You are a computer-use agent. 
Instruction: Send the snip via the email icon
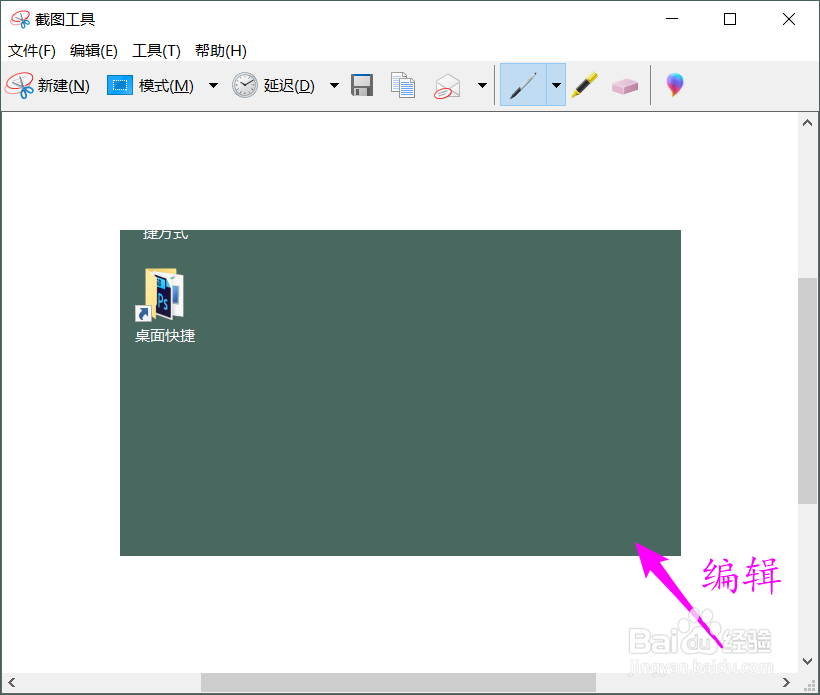click(x=446, y=85)
